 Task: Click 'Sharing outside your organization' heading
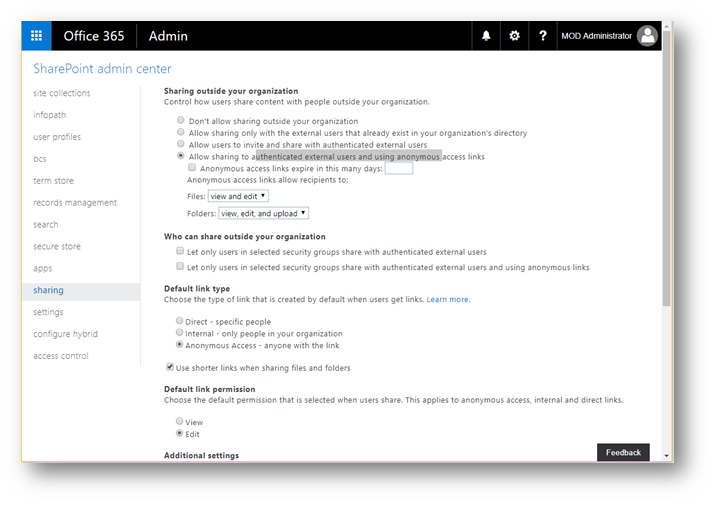(x=231, y=91)
